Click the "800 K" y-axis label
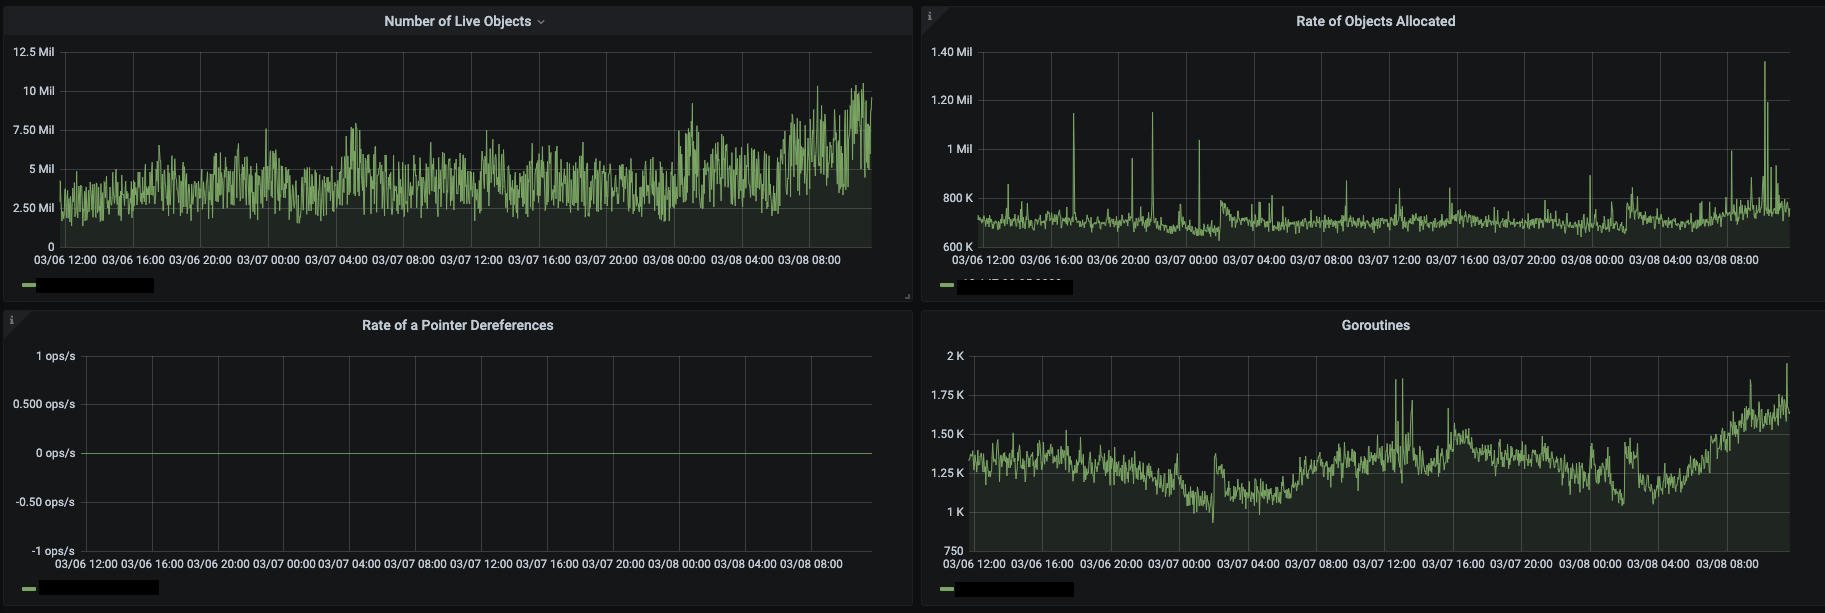 point(957,198)
